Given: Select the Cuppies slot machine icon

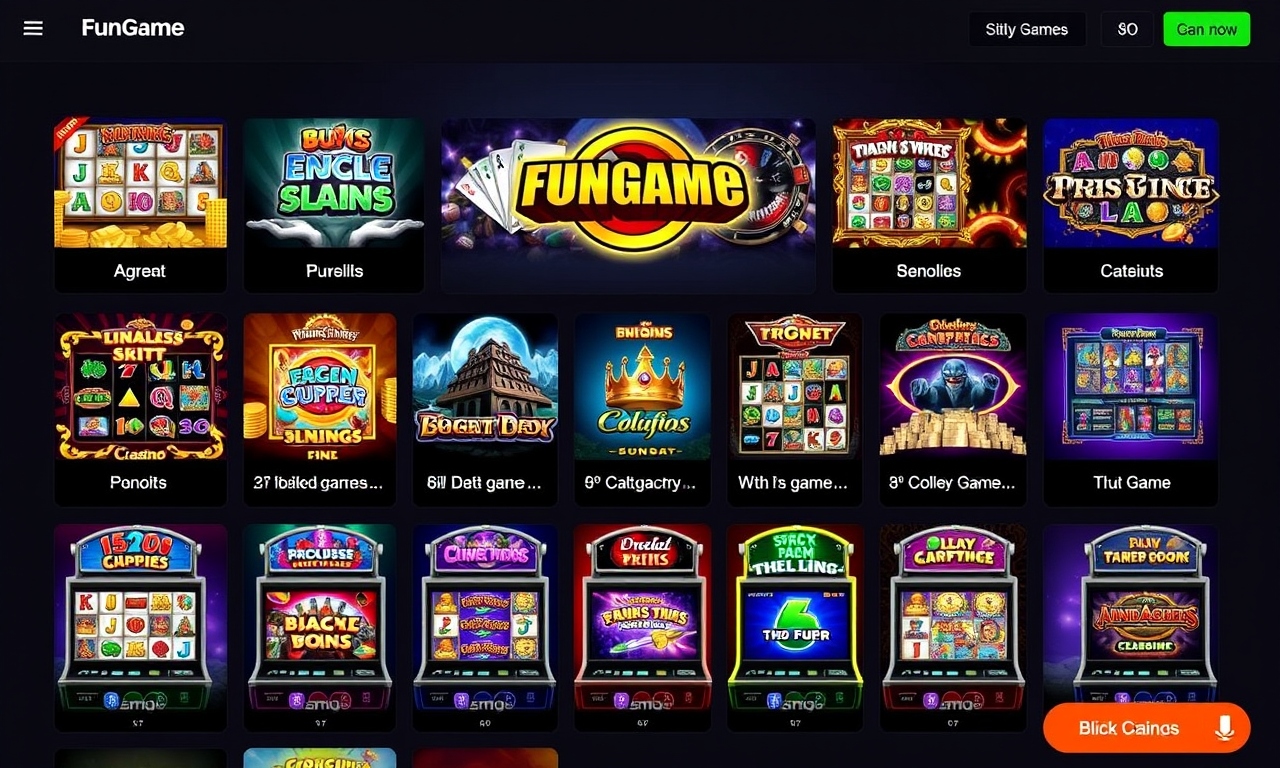Looking at the screenshot, I should (x=140, y=628).
